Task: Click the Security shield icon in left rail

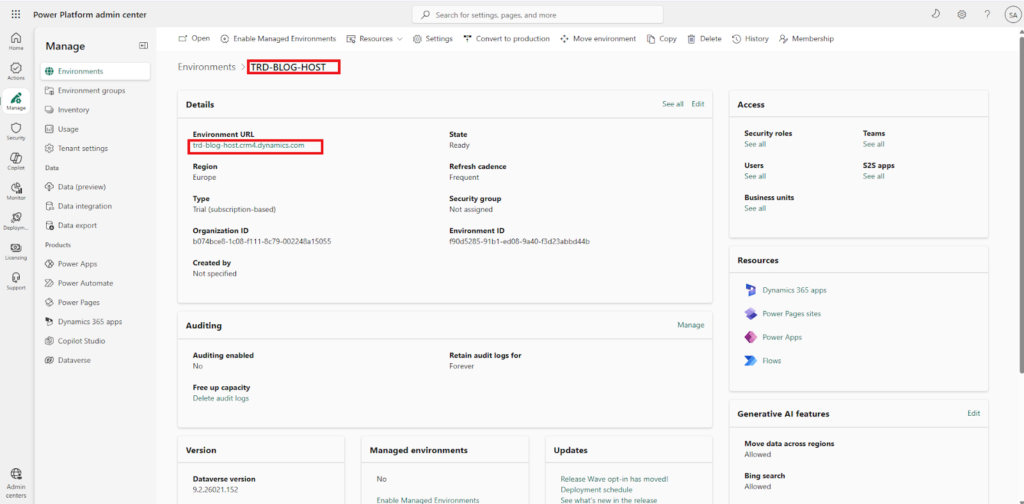Action: [16, 130]
